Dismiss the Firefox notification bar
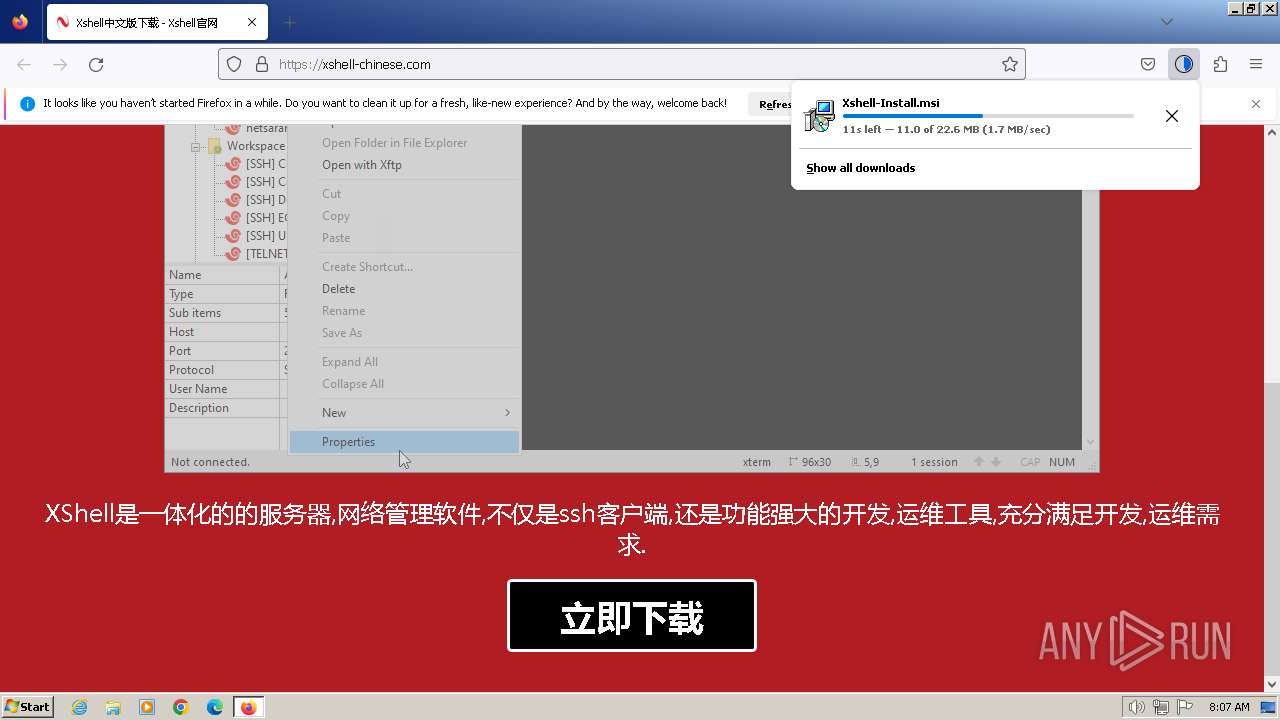Viewport: 1280px width, 720px height. [1256, 104]
